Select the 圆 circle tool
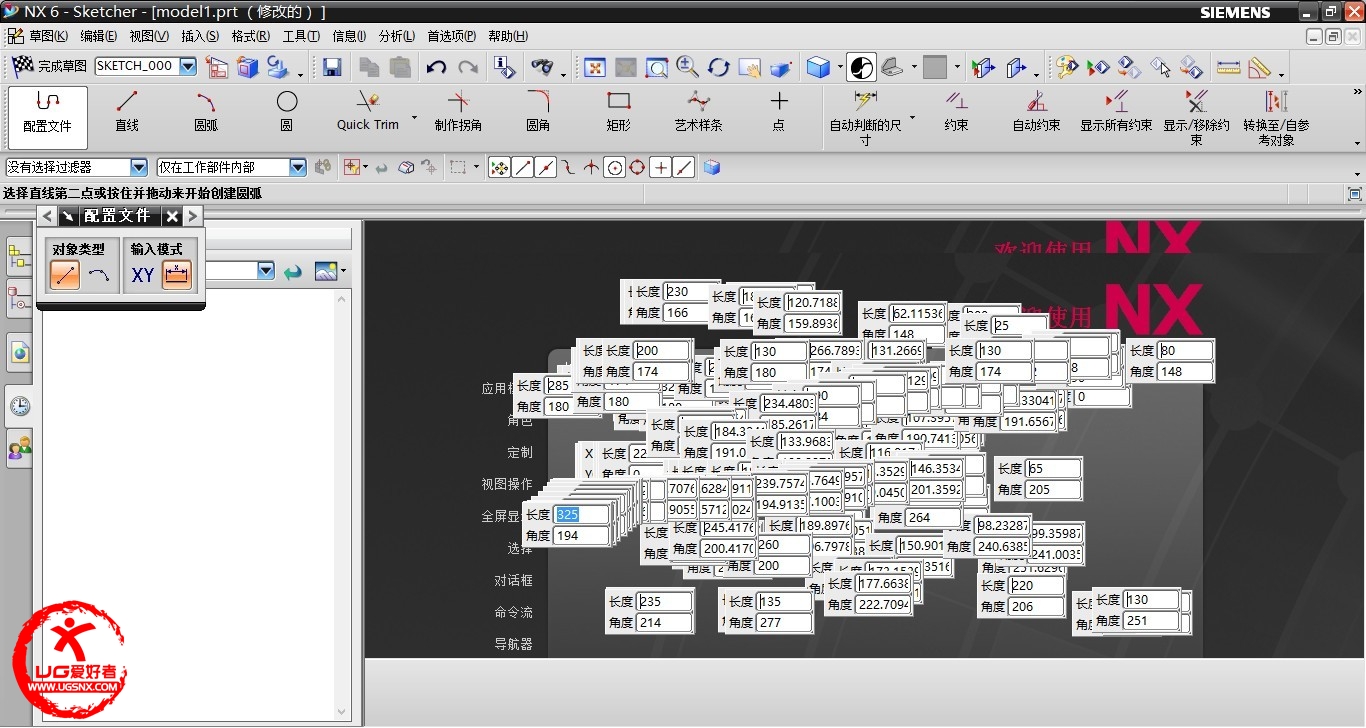 [287, 111]
